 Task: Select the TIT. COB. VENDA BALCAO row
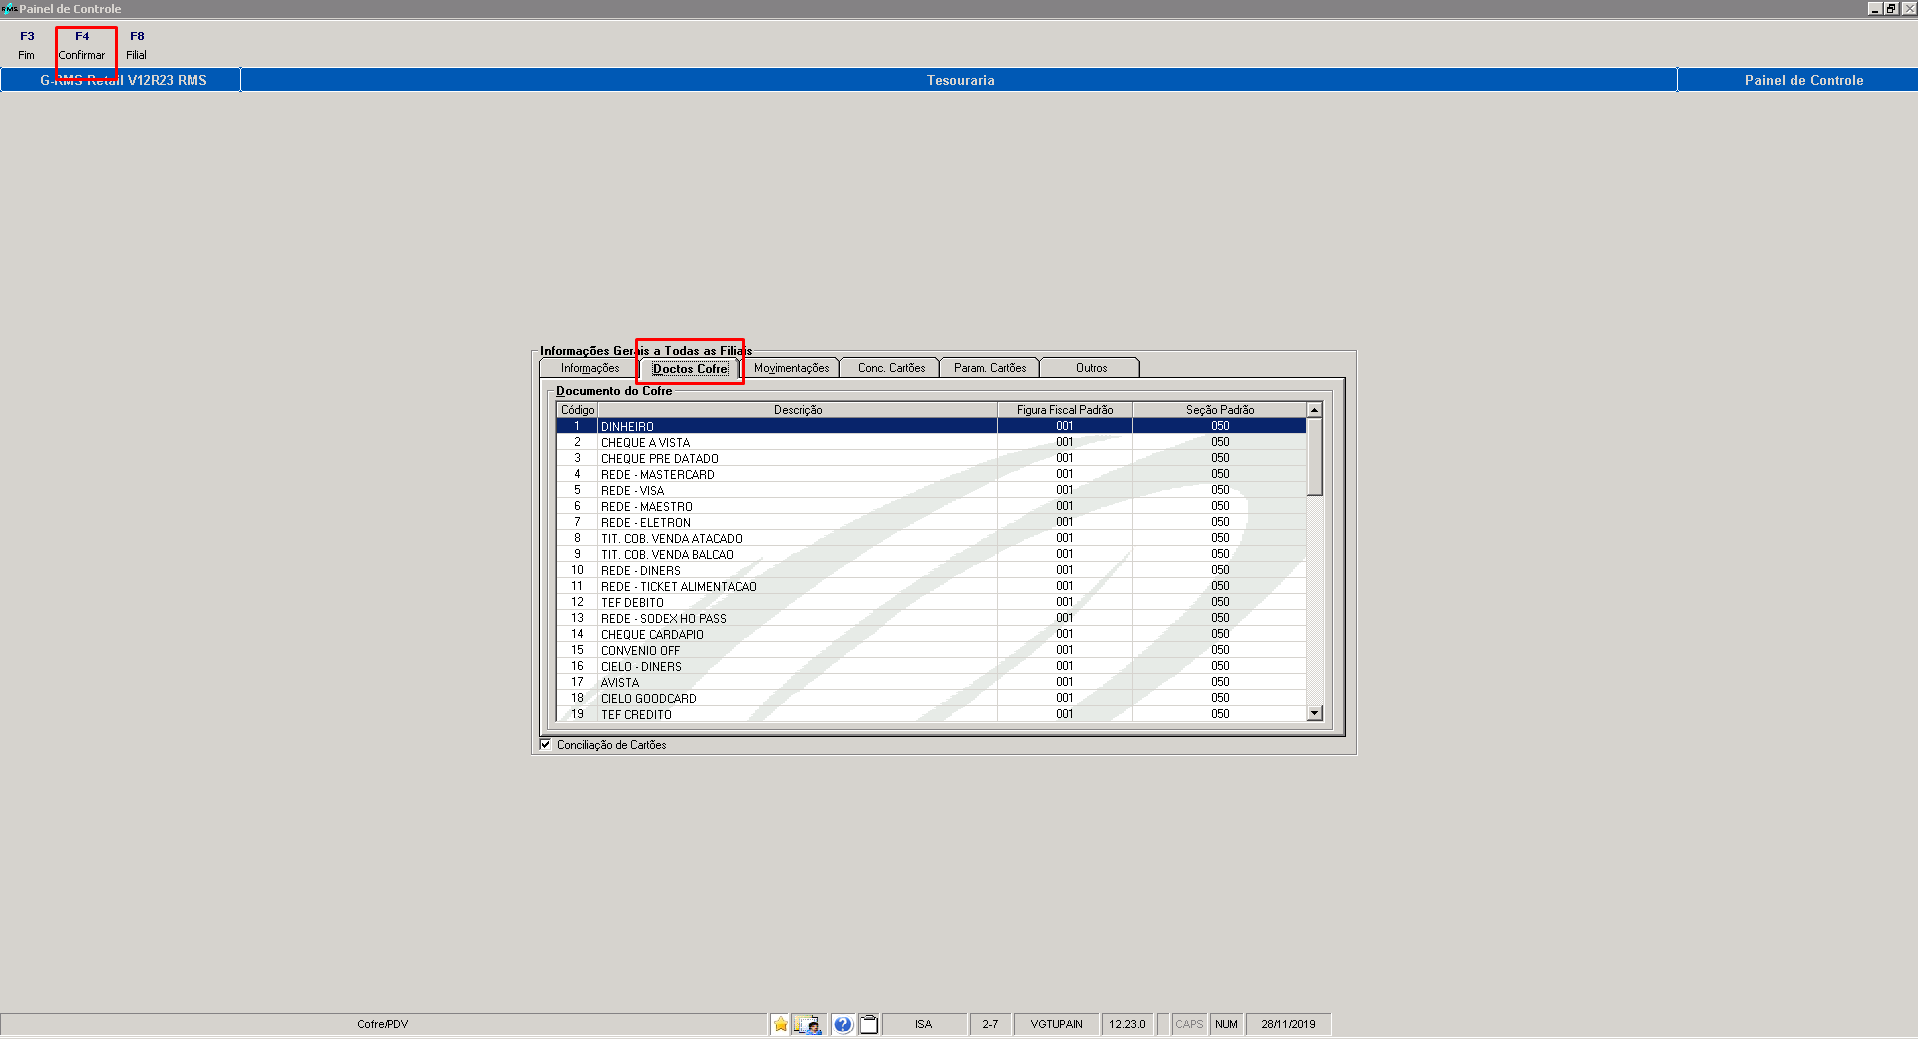pyautogui.click(x=931, y=554)
